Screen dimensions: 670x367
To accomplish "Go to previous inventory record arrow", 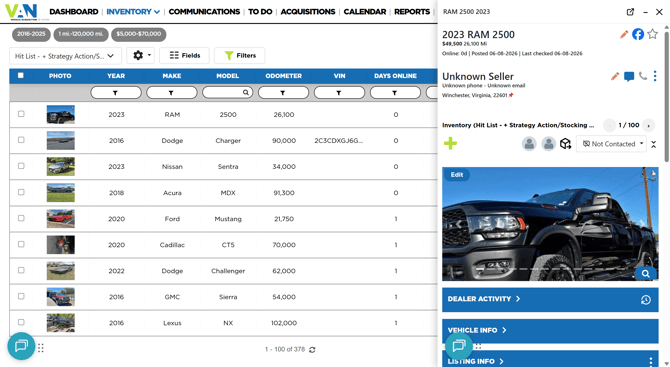I will point(609,125).
